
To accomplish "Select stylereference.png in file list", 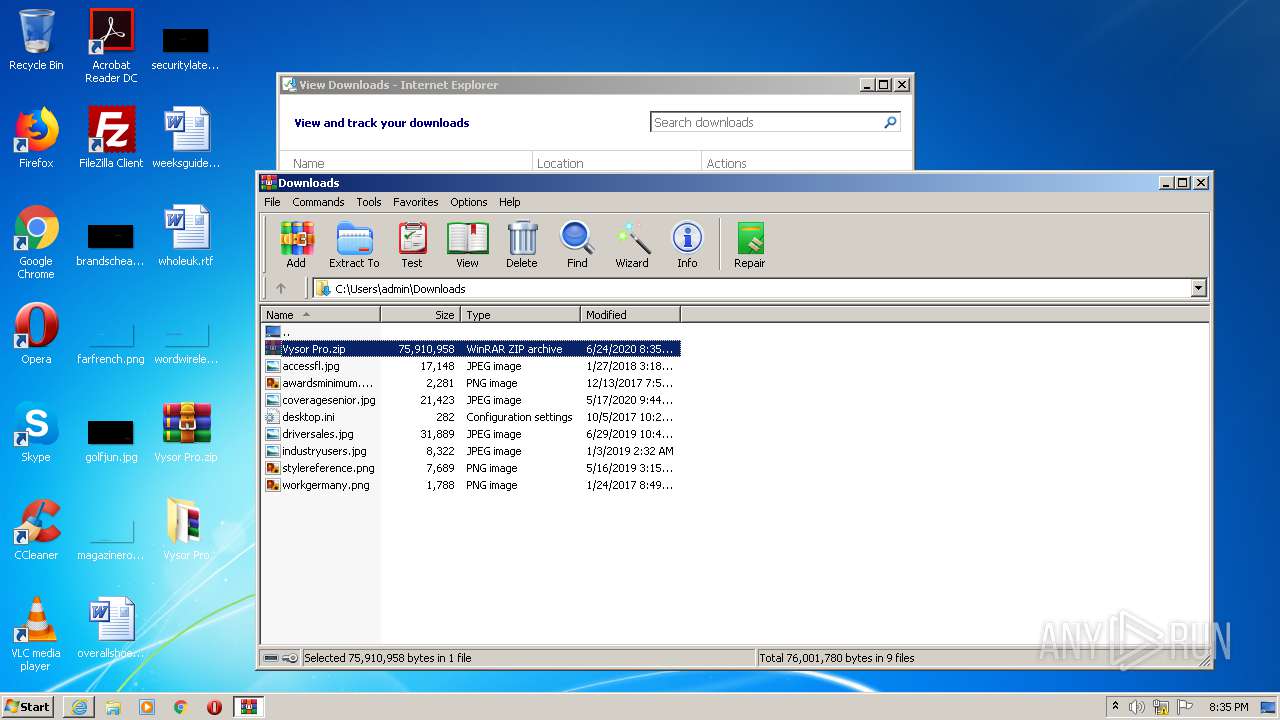I will (471, 468).
